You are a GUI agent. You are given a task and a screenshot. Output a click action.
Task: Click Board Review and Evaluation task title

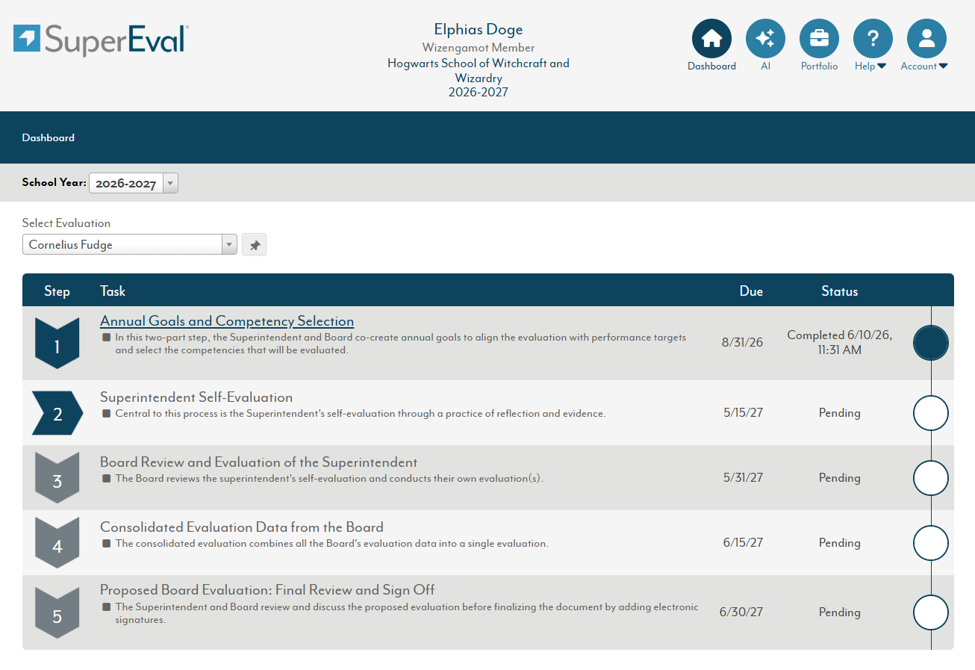coord(259,462)
